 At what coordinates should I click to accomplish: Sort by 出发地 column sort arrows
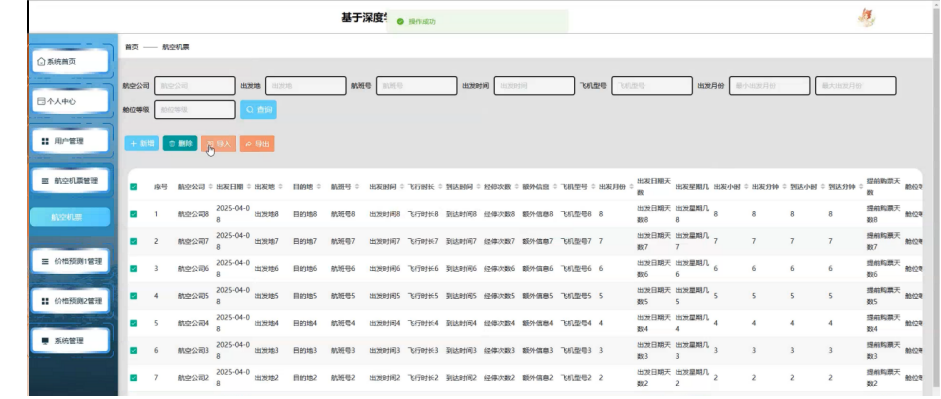(280, 187)
